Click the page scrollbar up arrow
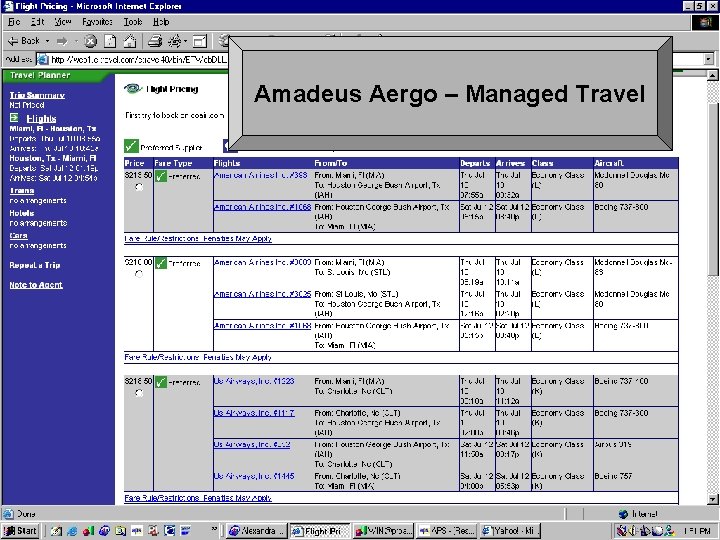The height and width of the screenshot is (540, 720). (x=712, y=75)
